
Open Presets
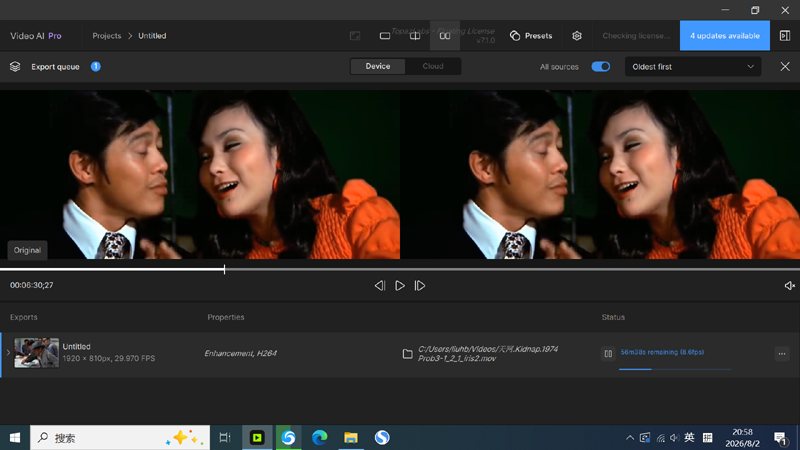[531, 36]
